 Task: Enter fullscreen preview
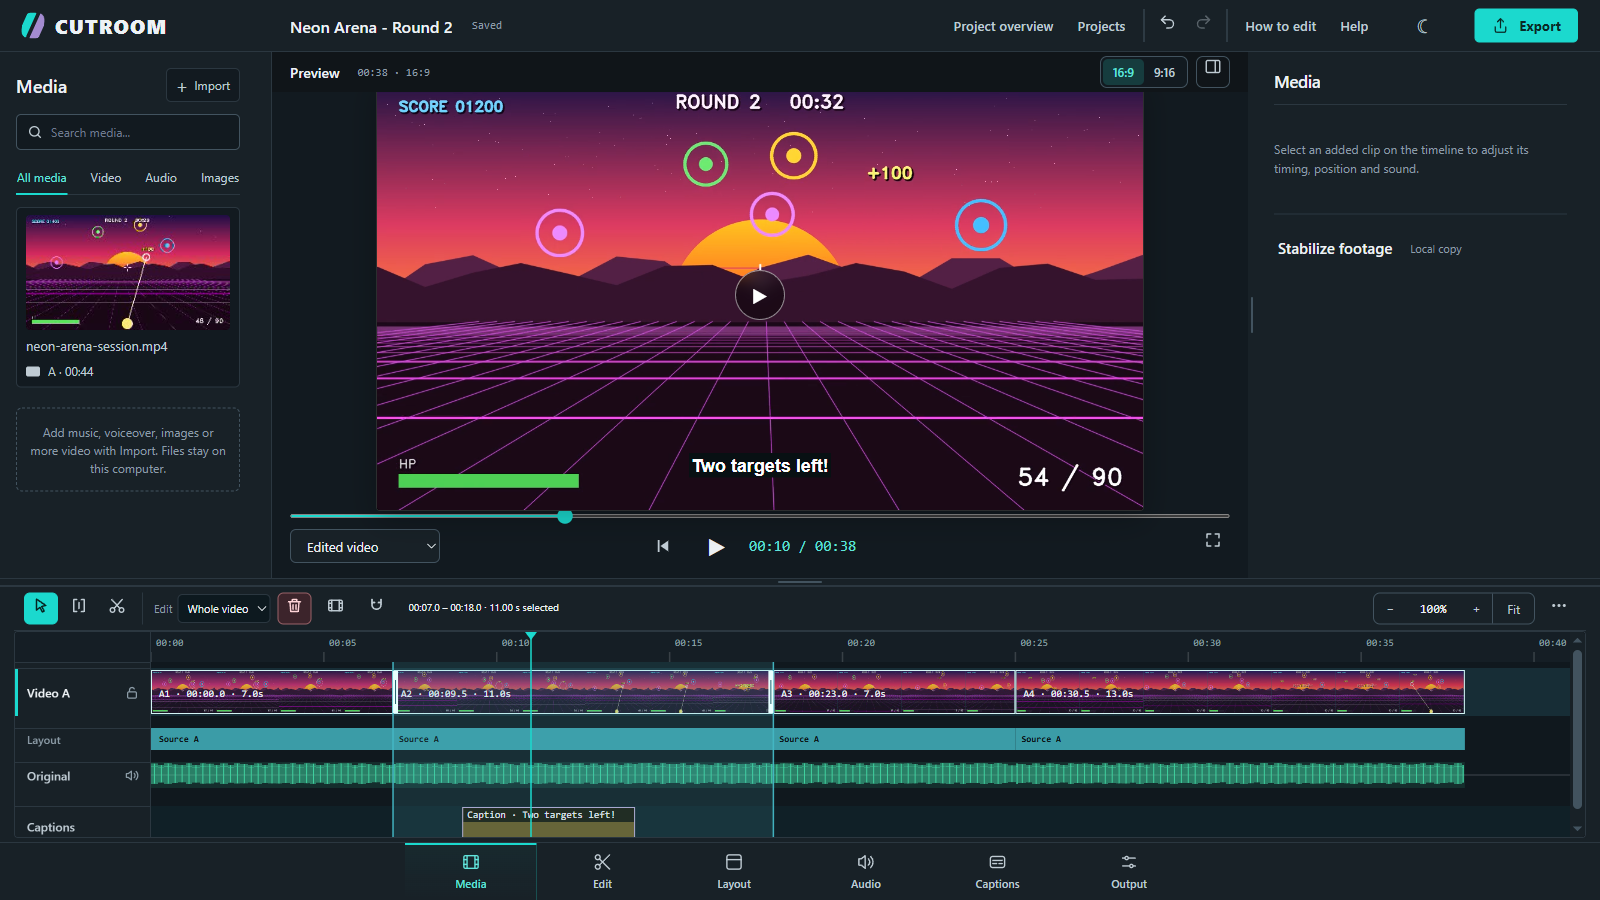(x=1213, y=540)
